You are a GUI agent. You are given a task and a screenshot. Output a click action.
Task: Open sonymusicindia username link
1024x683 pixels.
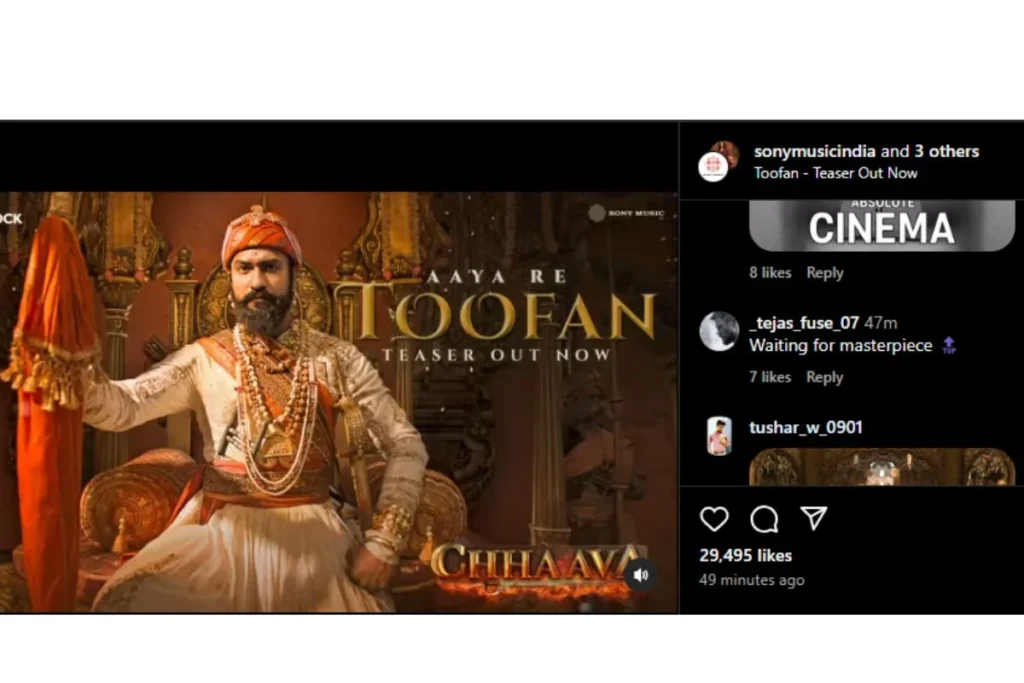point(814,151)
